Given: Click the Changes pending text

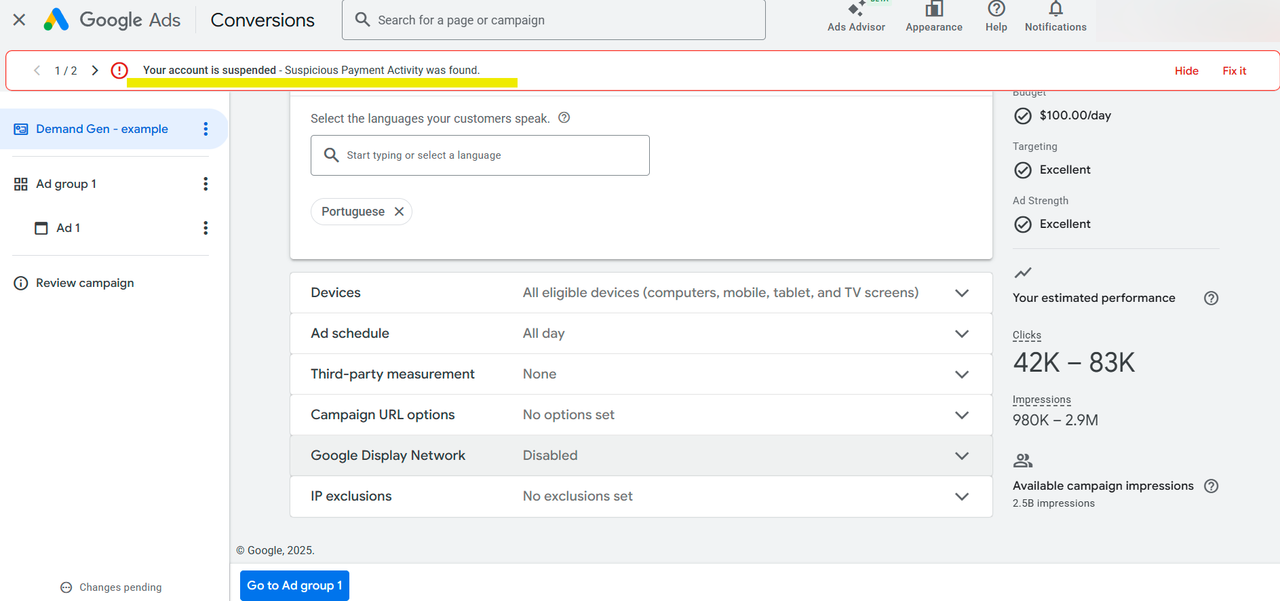Looking at the screenshot, I should pyautogui.click(x=120, y=588).
